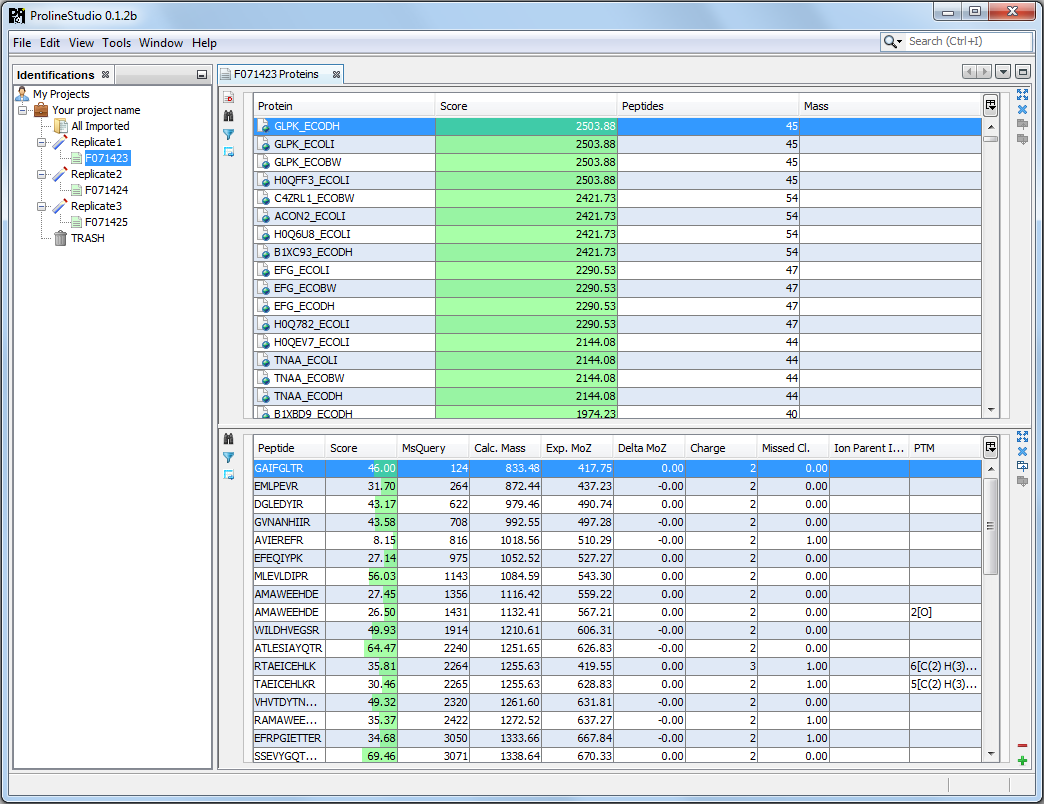Click the red minus icon at bottom right

pyautogui.click(x=1022, y=746)
